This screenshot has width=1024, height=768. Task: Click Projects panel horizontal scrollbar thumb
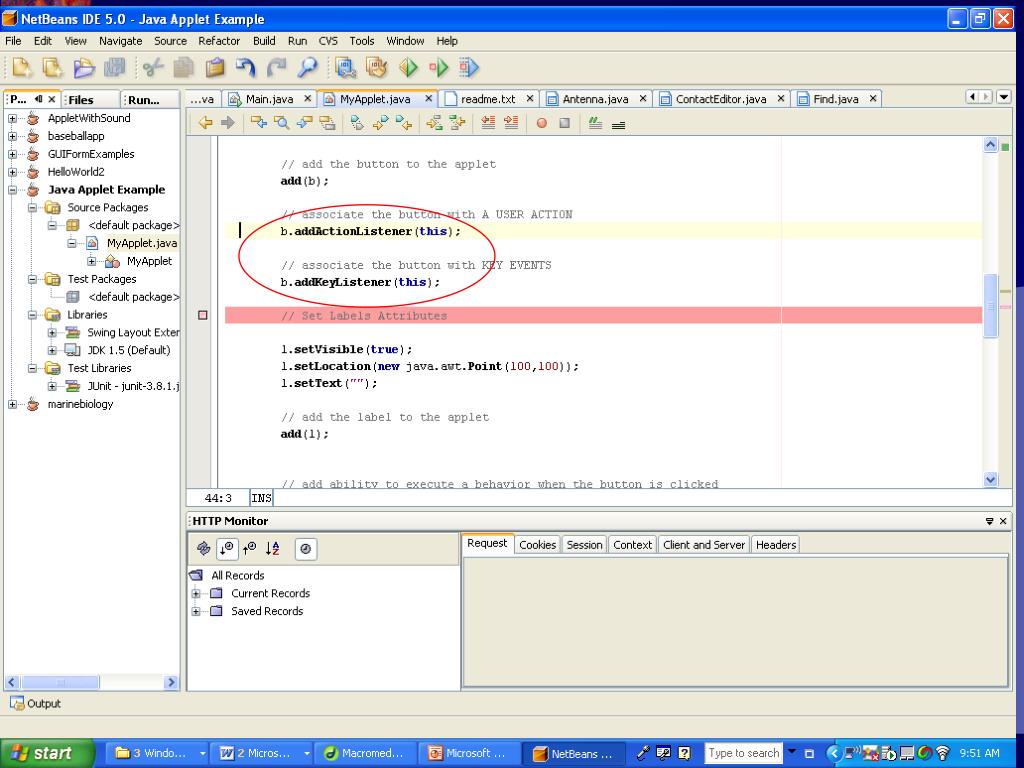coord(60,682)
